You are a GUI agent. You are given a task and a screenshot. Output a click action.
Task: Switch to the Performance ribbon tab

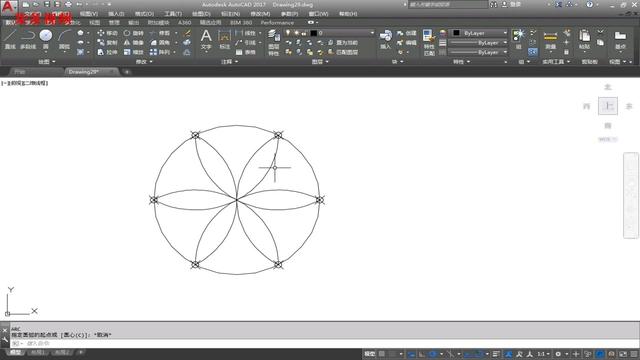click(x=277, y=22)
